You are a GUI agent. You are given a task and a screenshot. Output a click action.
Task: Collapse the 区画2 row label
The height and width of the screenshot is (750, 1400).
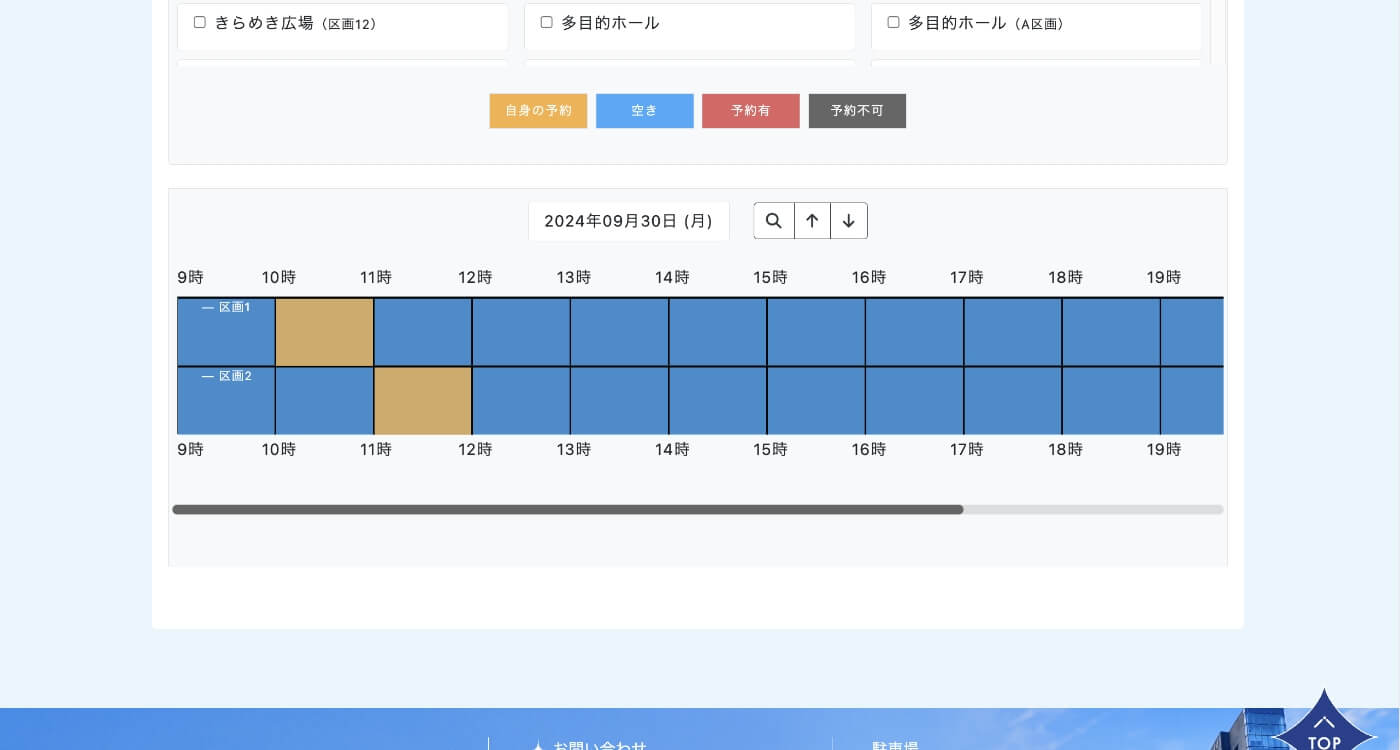226,377
